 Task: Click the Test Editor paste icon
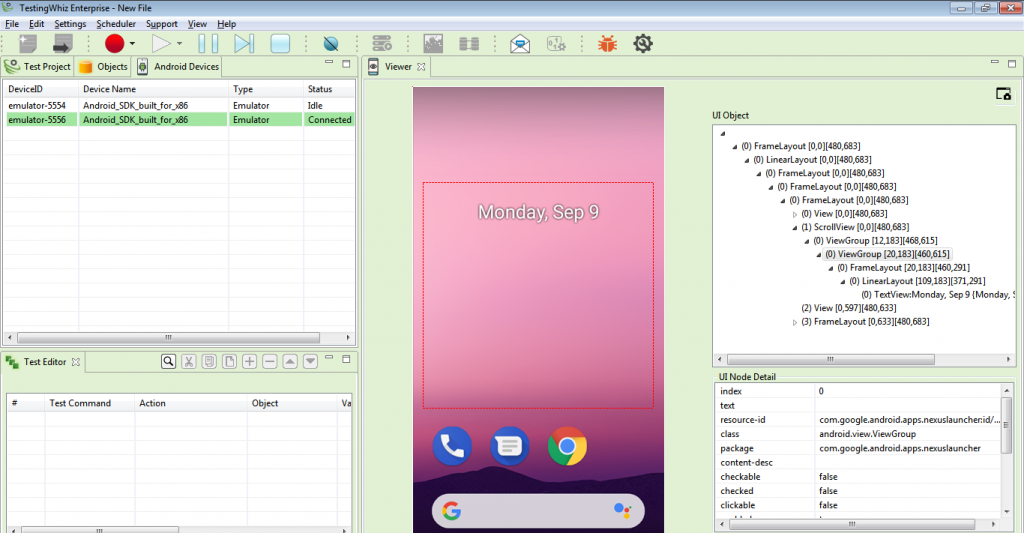pyautogui.click(x=229, y=361)
